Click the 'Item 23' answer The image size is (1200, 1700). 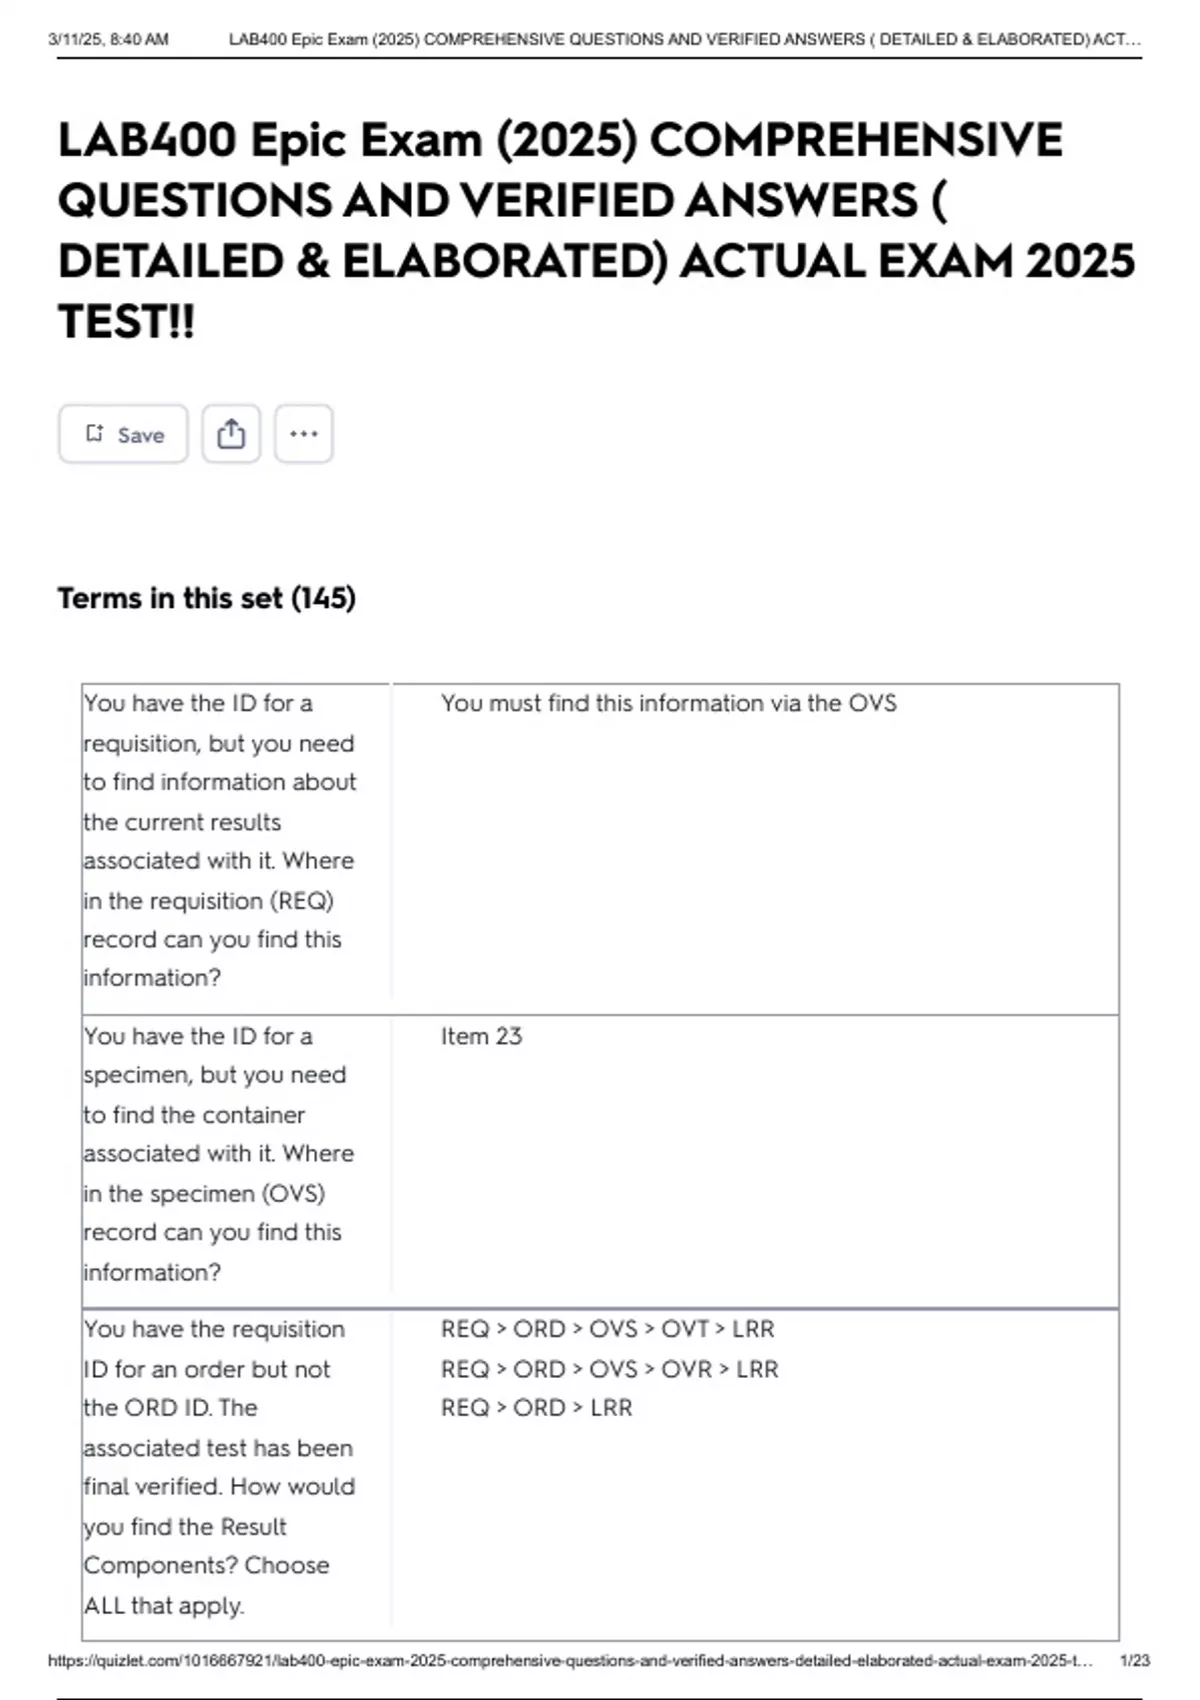point(481,1036)
